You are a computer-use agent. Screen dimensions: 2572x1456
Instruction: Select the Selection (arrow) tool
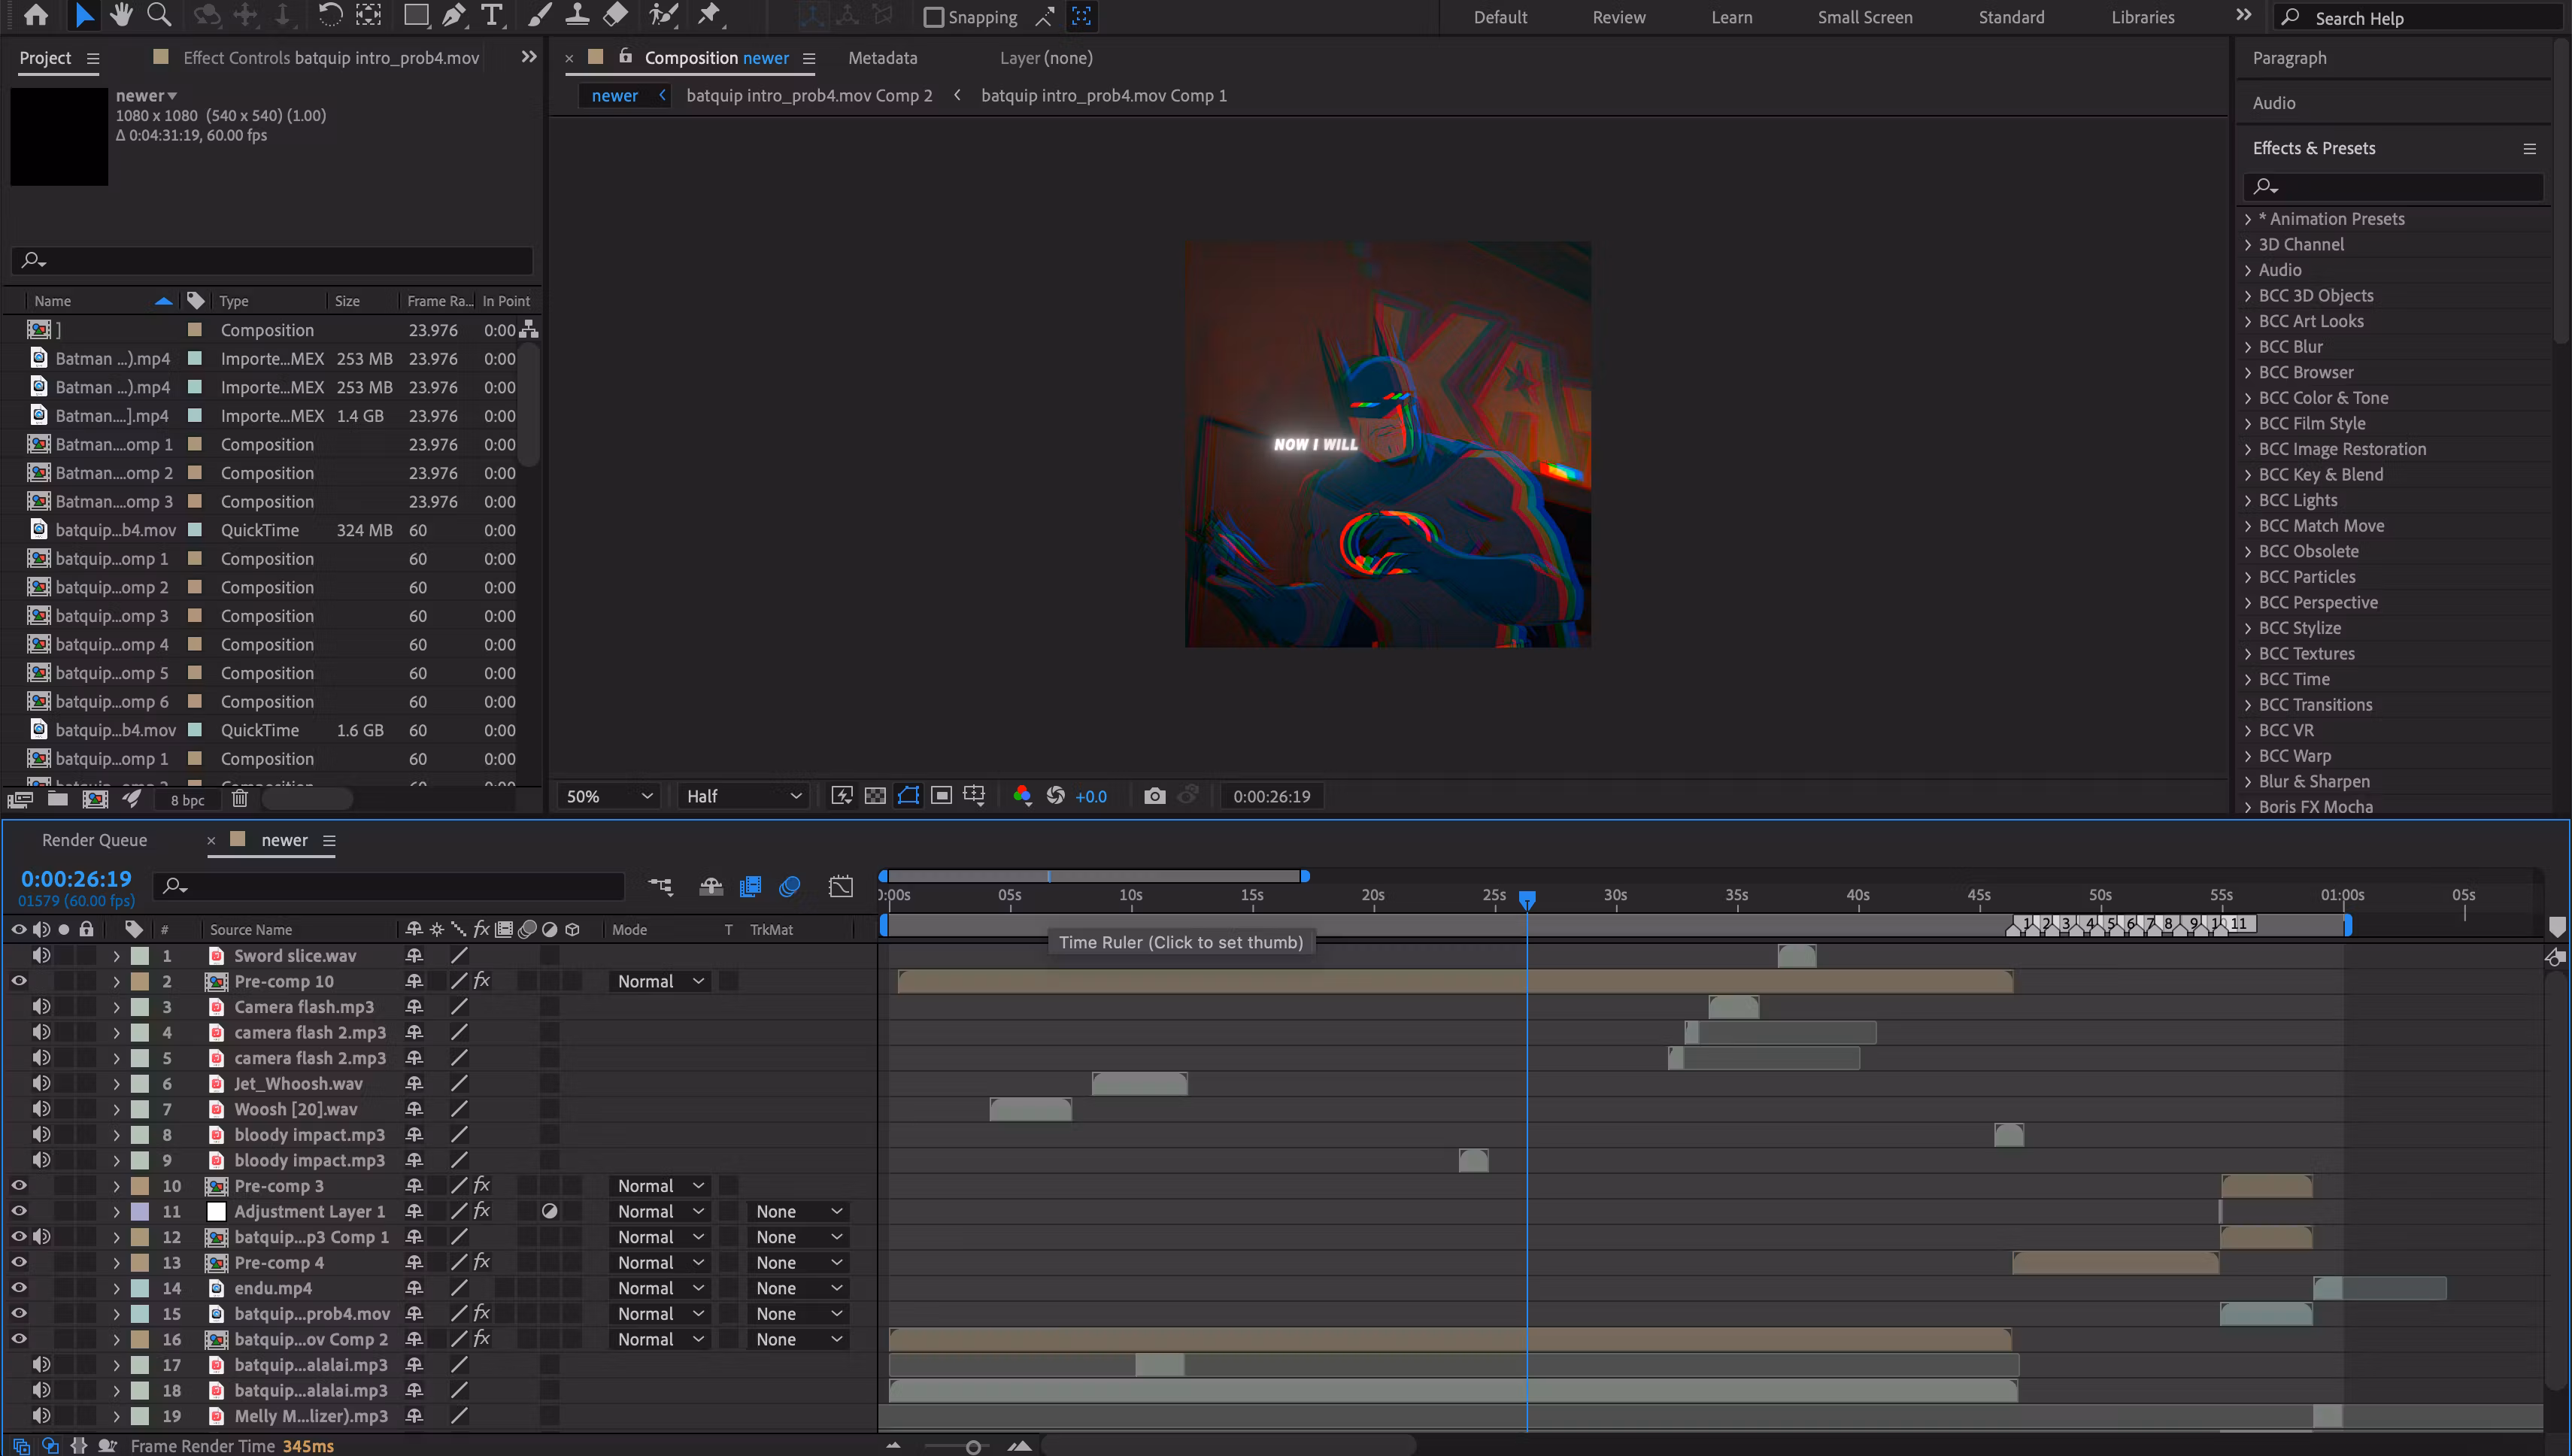tap(84, 15)
